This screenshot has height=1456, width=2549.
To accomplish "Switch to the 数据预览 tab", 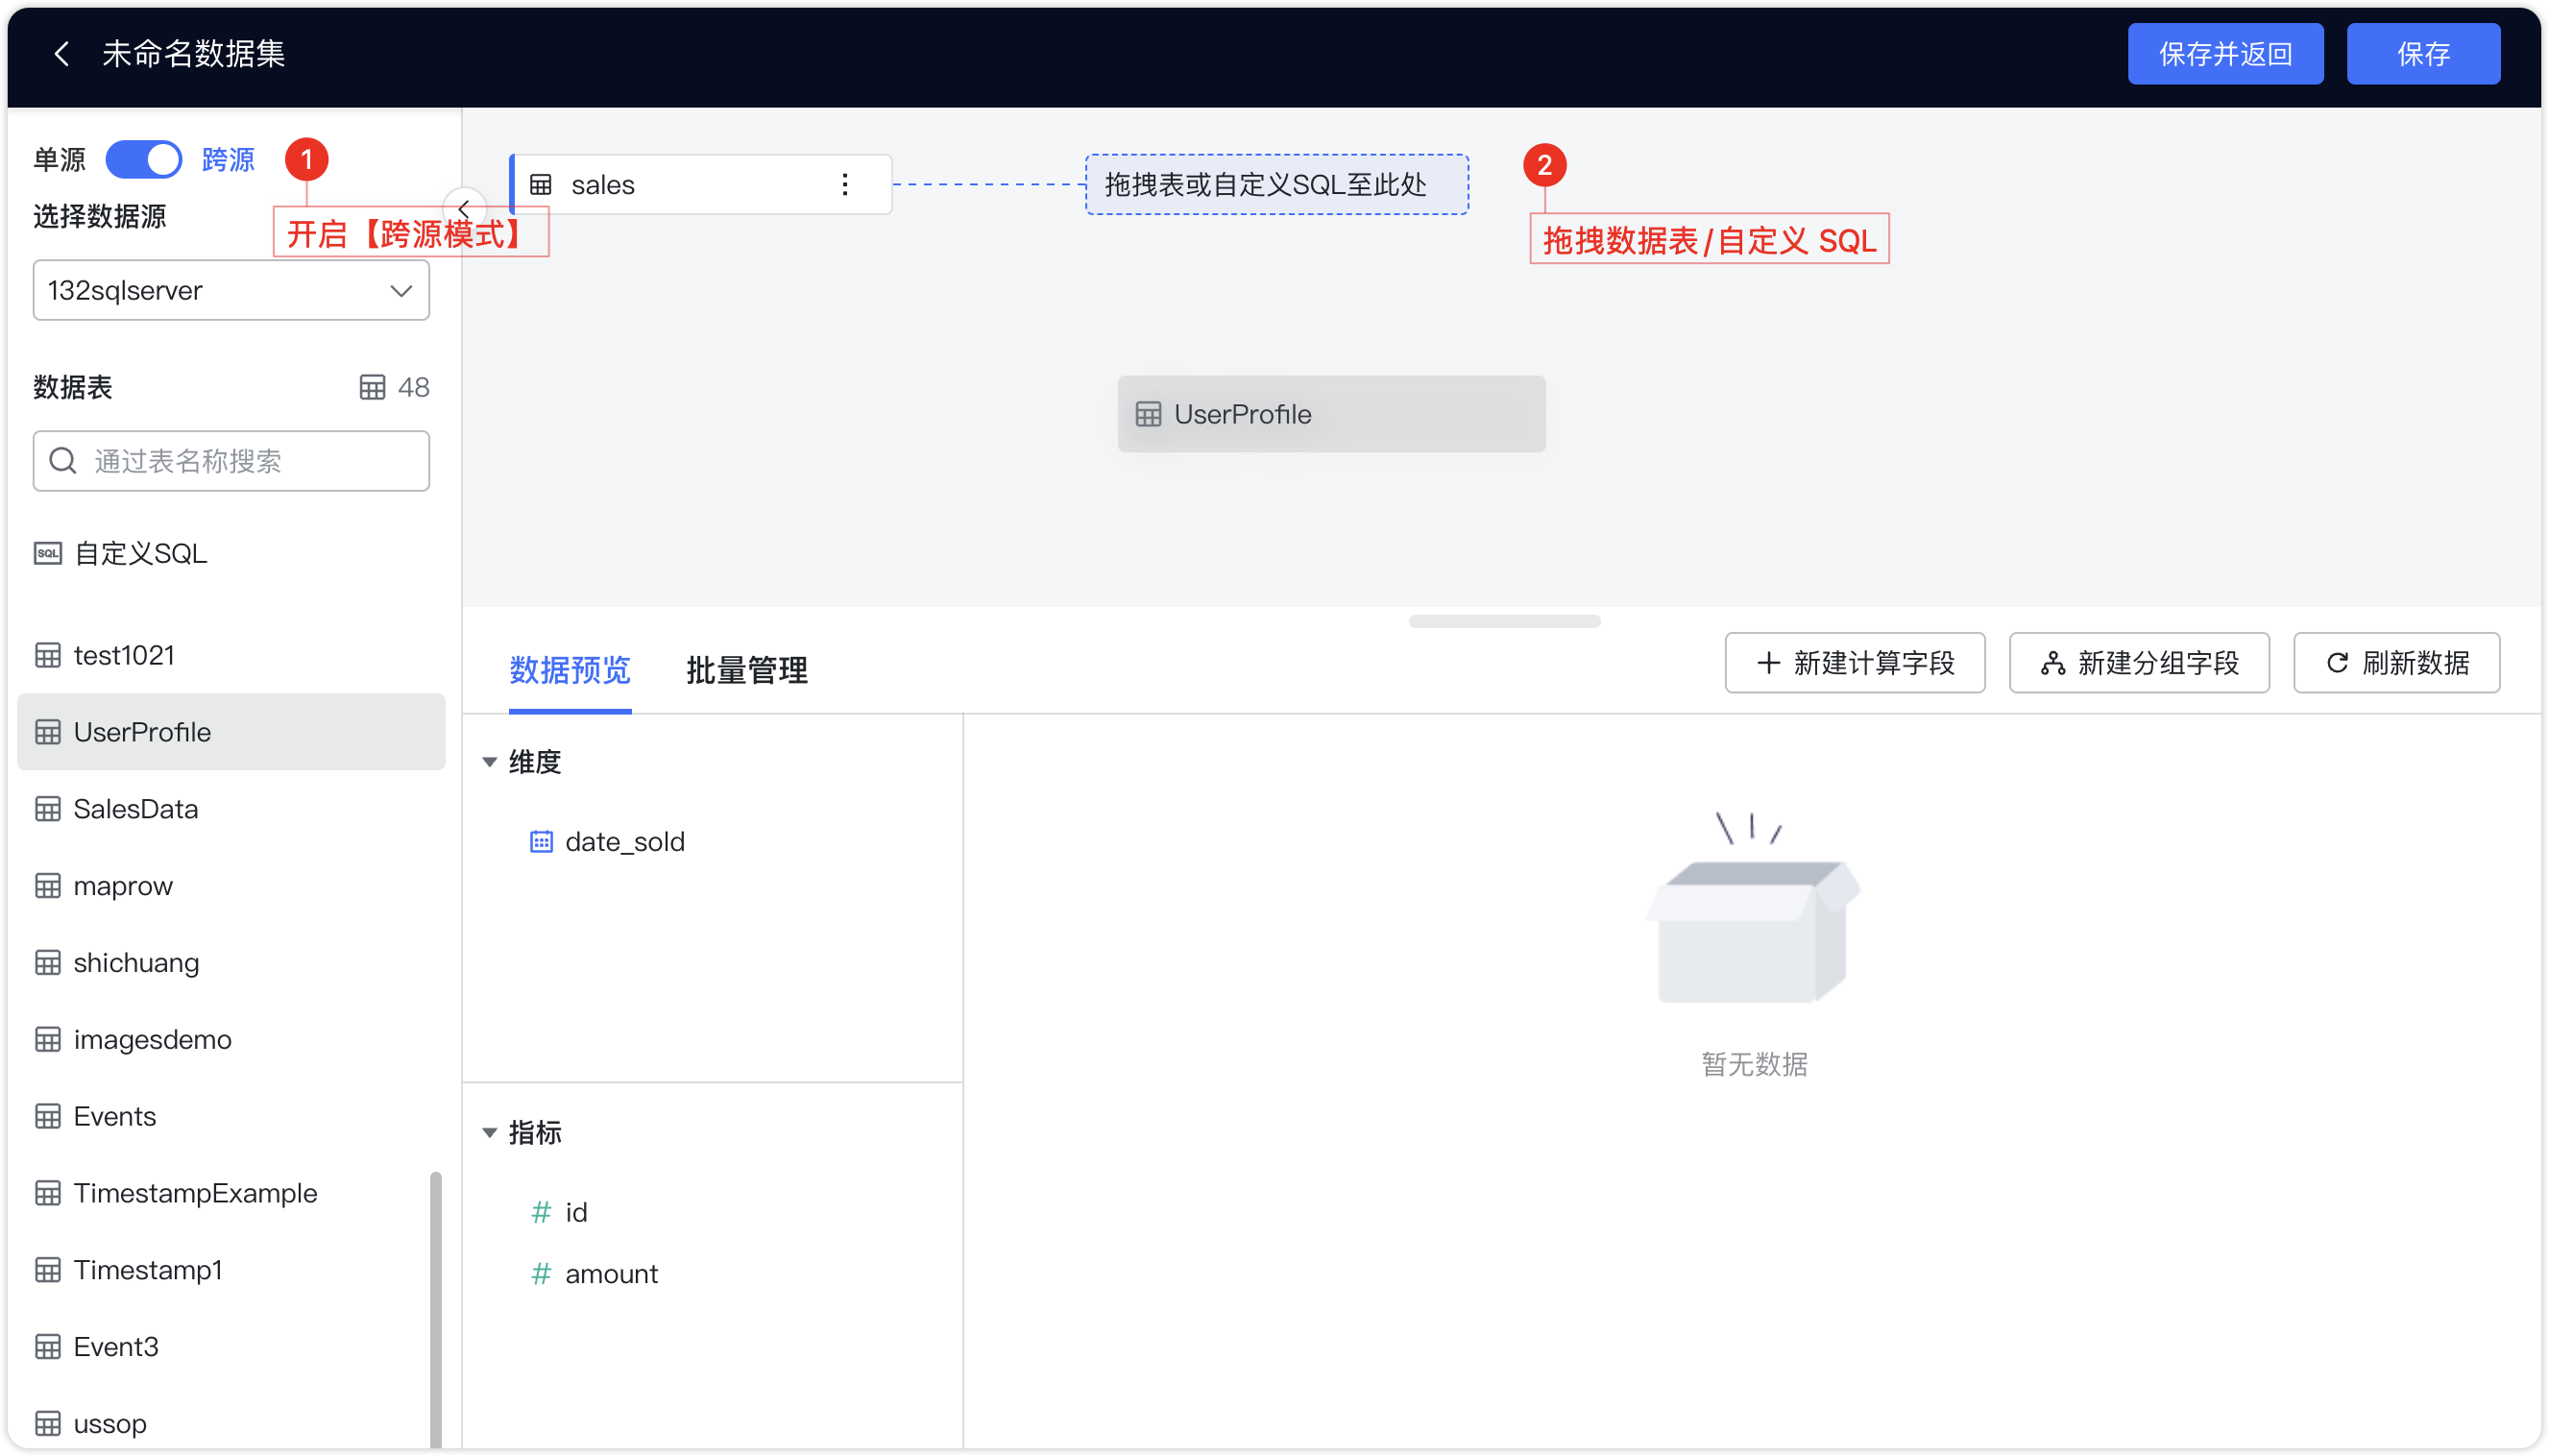I will coord(570,670).
